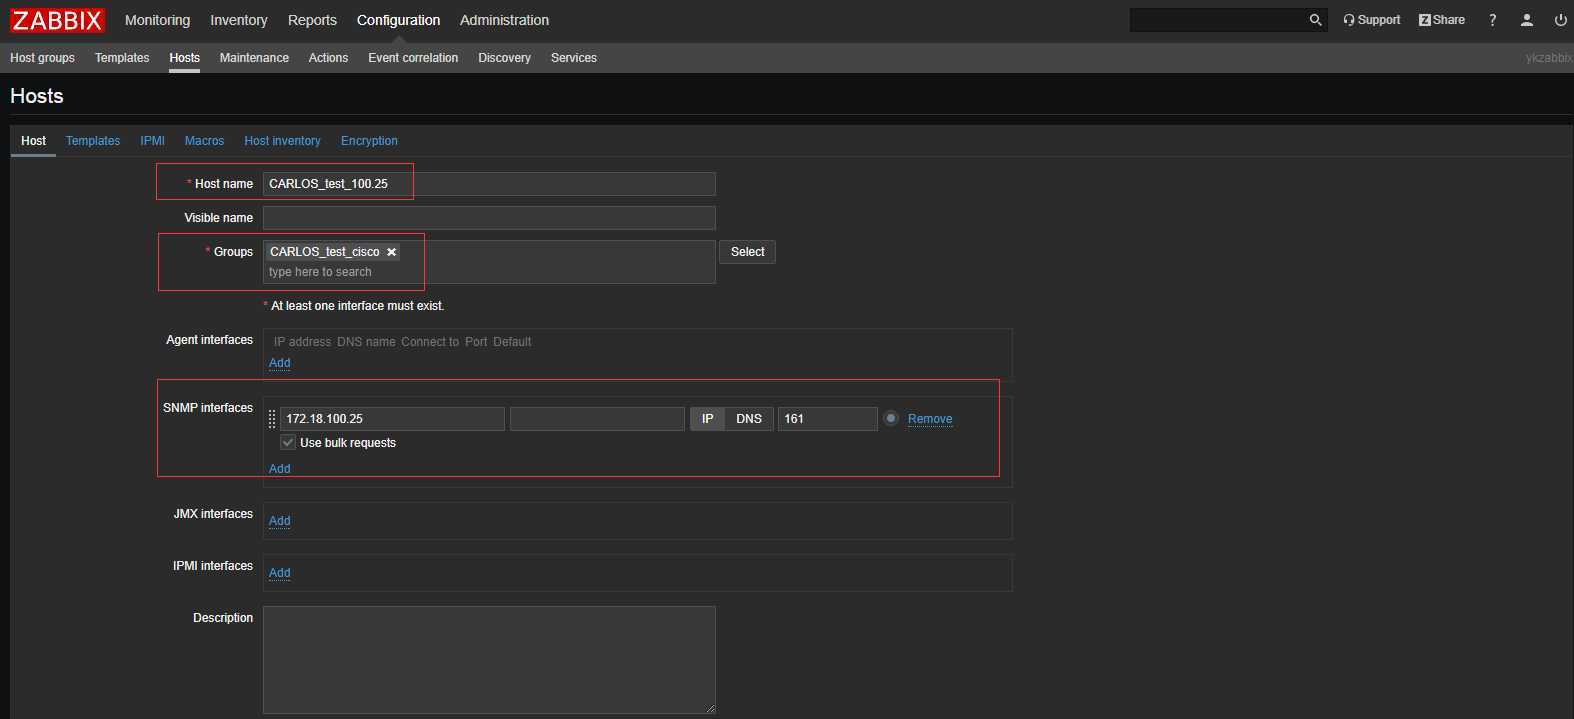Click the search magnifier icon
The width and height of the screenshot is (1574, 719).
(x=1315, y=20)
